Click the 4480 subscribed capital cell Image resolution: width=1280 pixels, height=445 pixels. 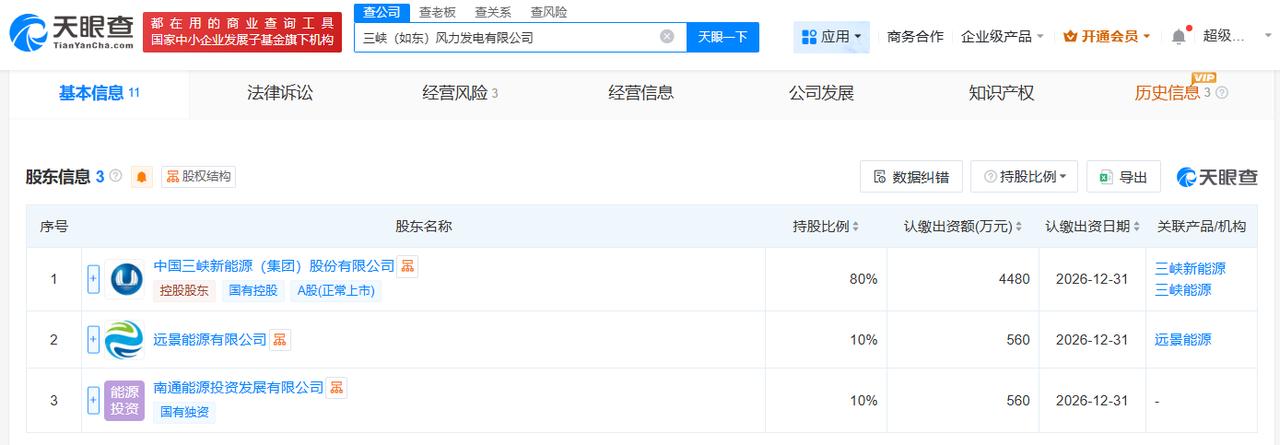(x=963, y=279)
